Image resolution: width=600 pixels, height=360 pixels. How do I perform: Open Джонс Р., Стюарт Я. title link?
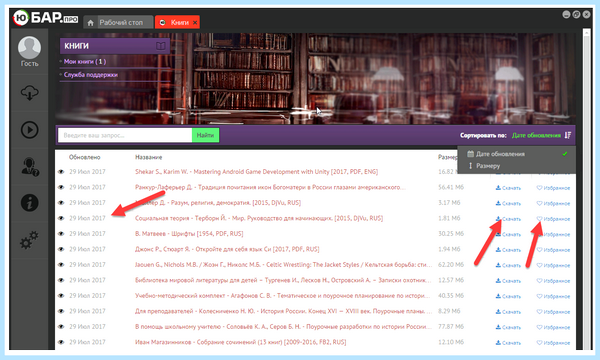click(227, 249)
